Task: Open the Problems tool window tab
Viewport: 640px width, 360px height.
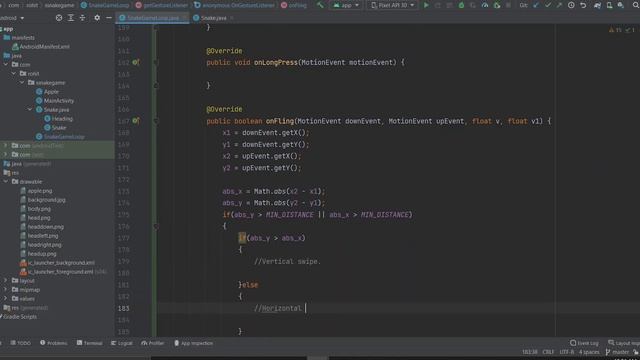Action: [x=53, y=343]
